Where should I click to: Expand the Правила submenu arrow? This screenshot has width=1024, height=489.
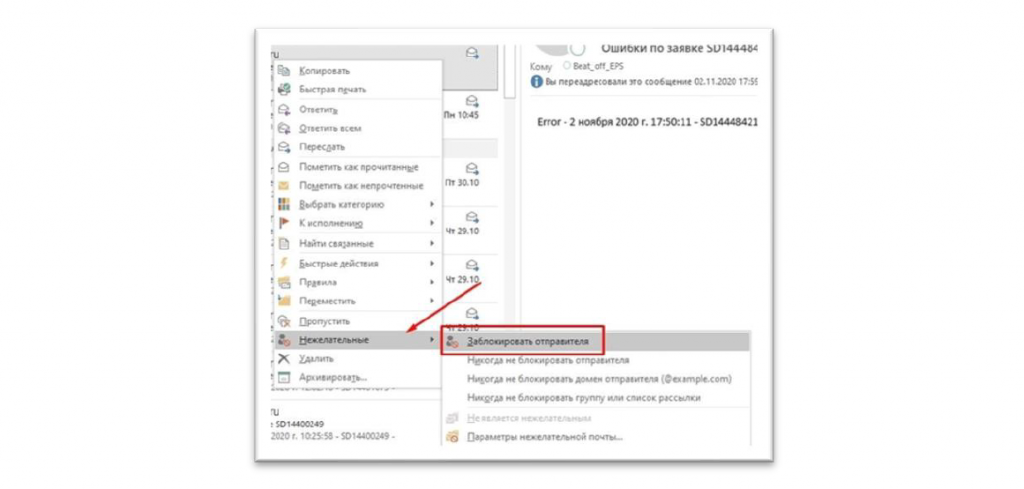pos(431,282)
